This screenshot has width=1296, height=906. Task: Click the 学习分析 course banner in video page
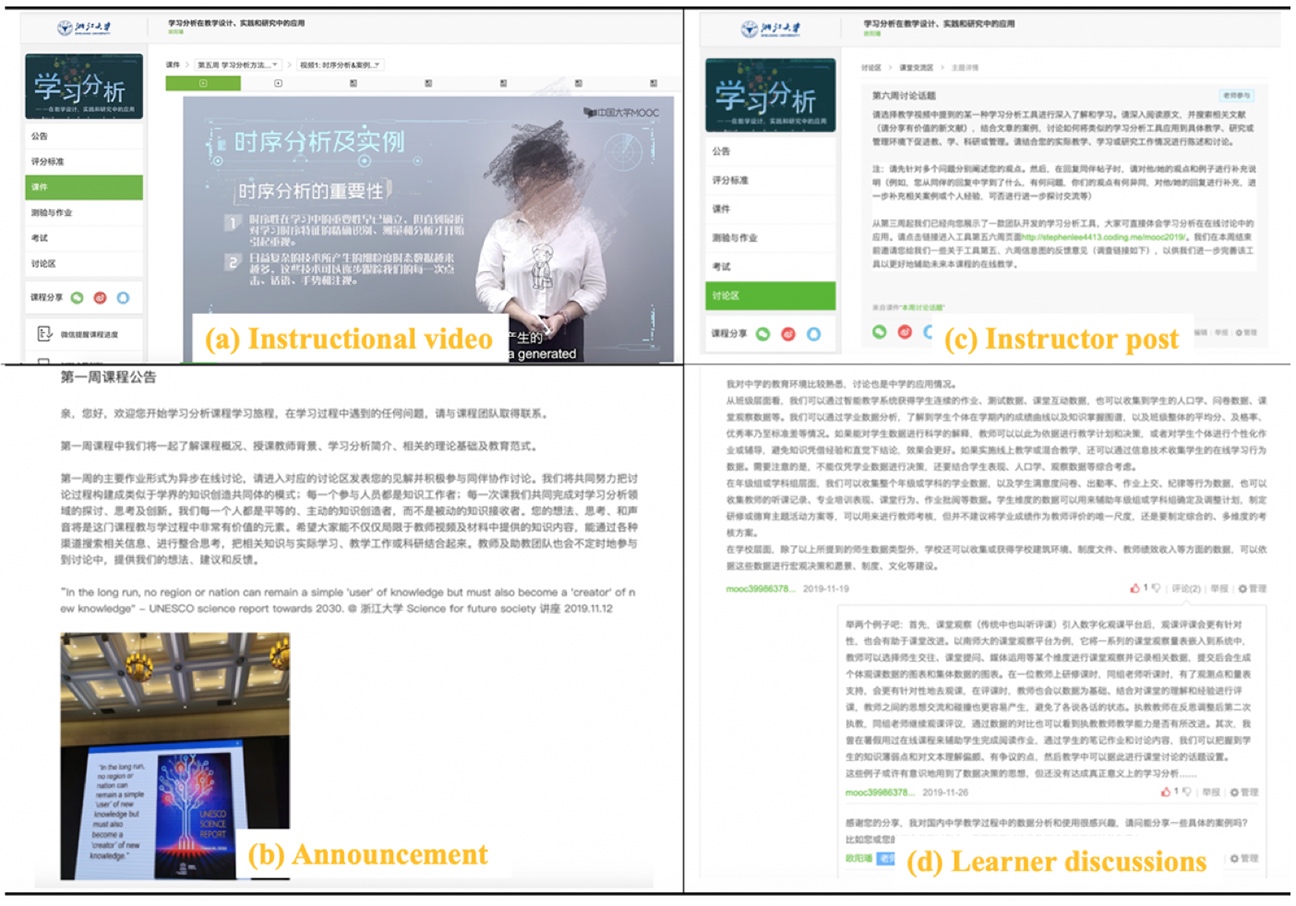84,86
